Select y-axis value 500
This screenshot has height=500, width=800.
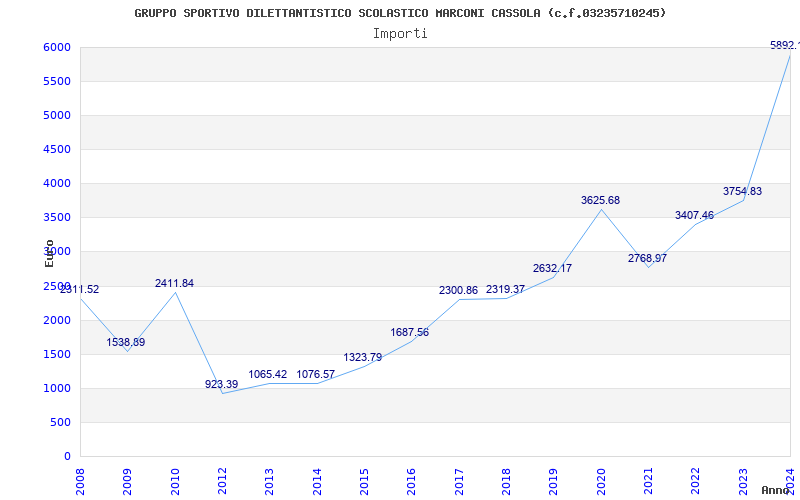tap(61, 423)
